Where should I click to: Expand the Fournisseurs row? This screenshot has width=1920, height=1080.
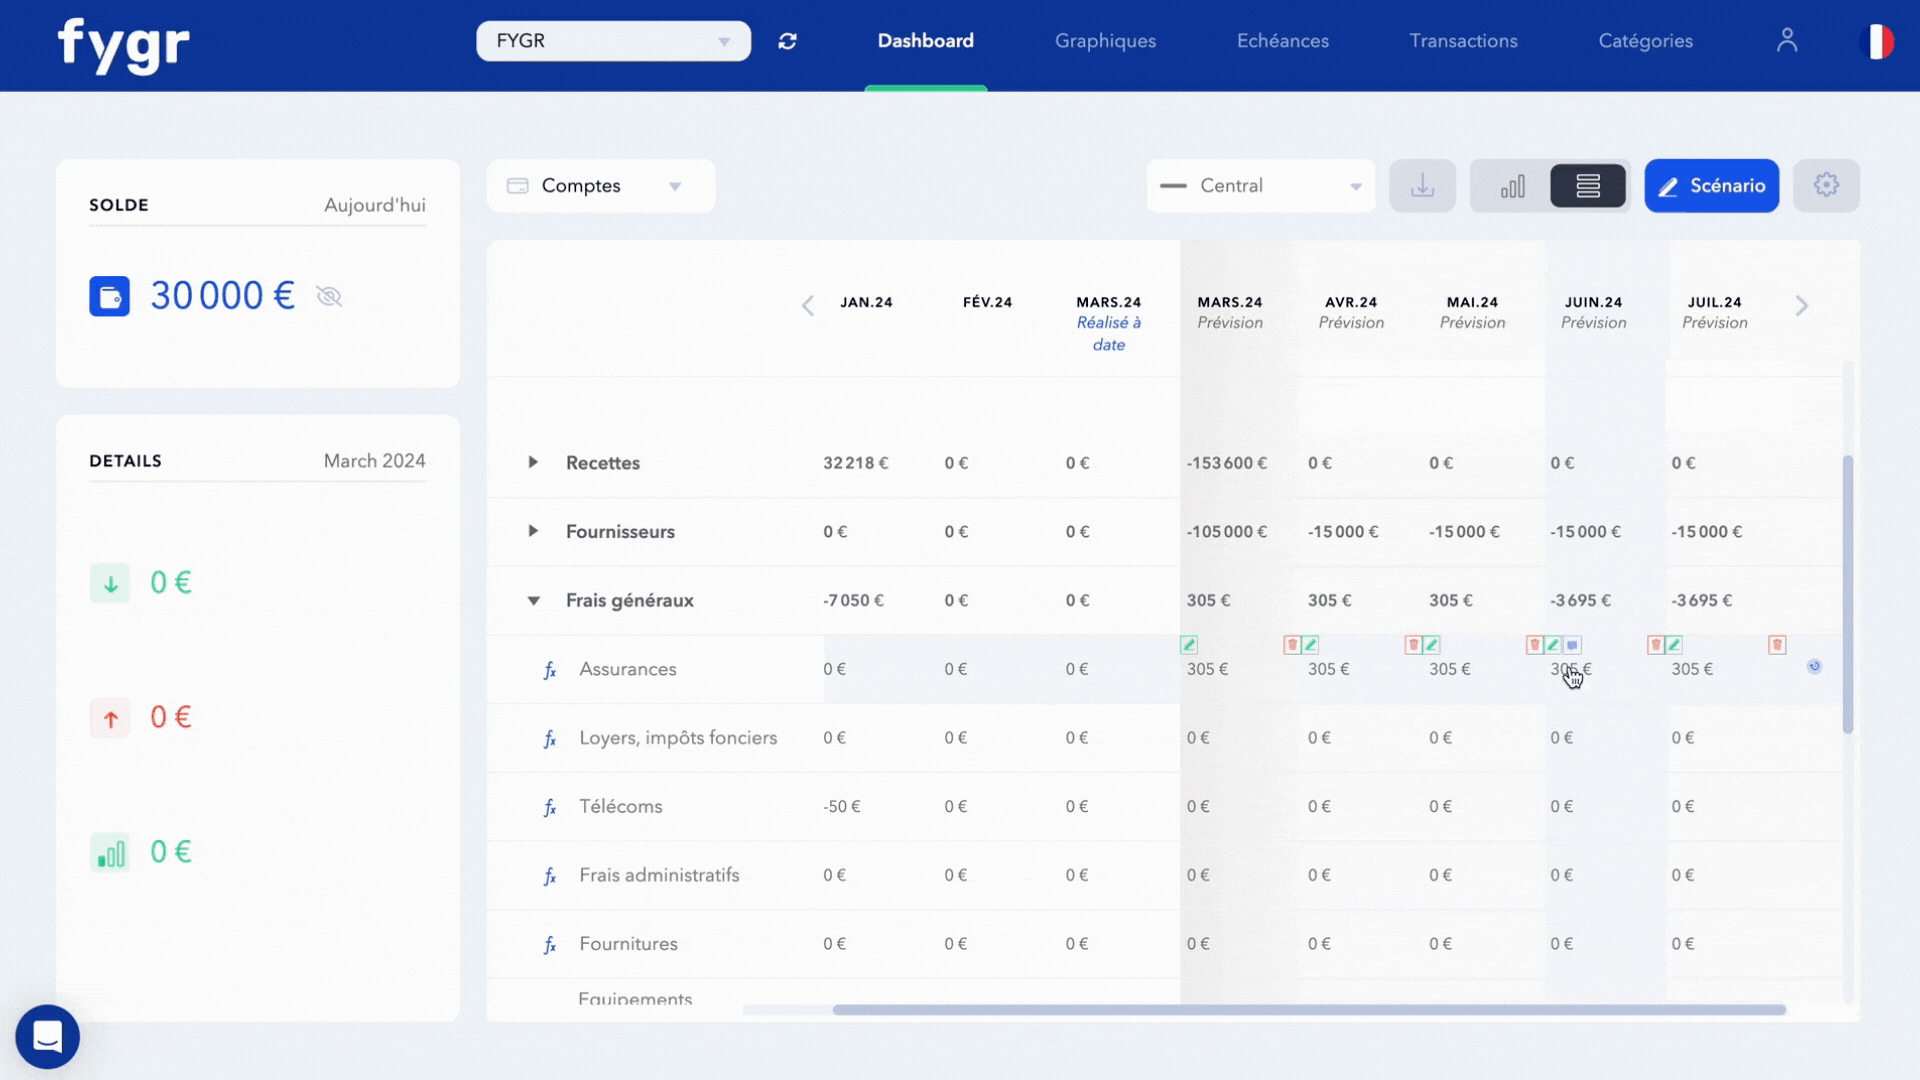pyautogui.click(x=533, y=531)
